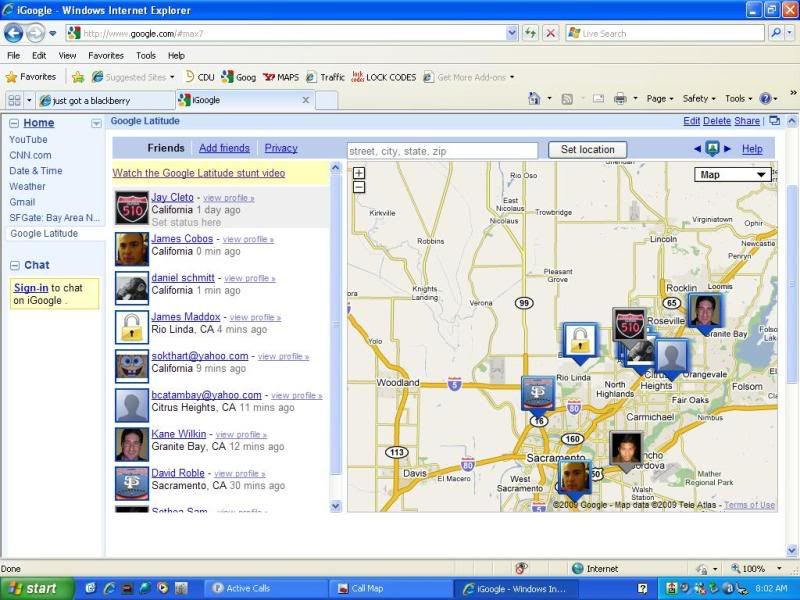Click the Refresh page icon
Viewport: 800px width, 600px height.
(x=531, y=34)
